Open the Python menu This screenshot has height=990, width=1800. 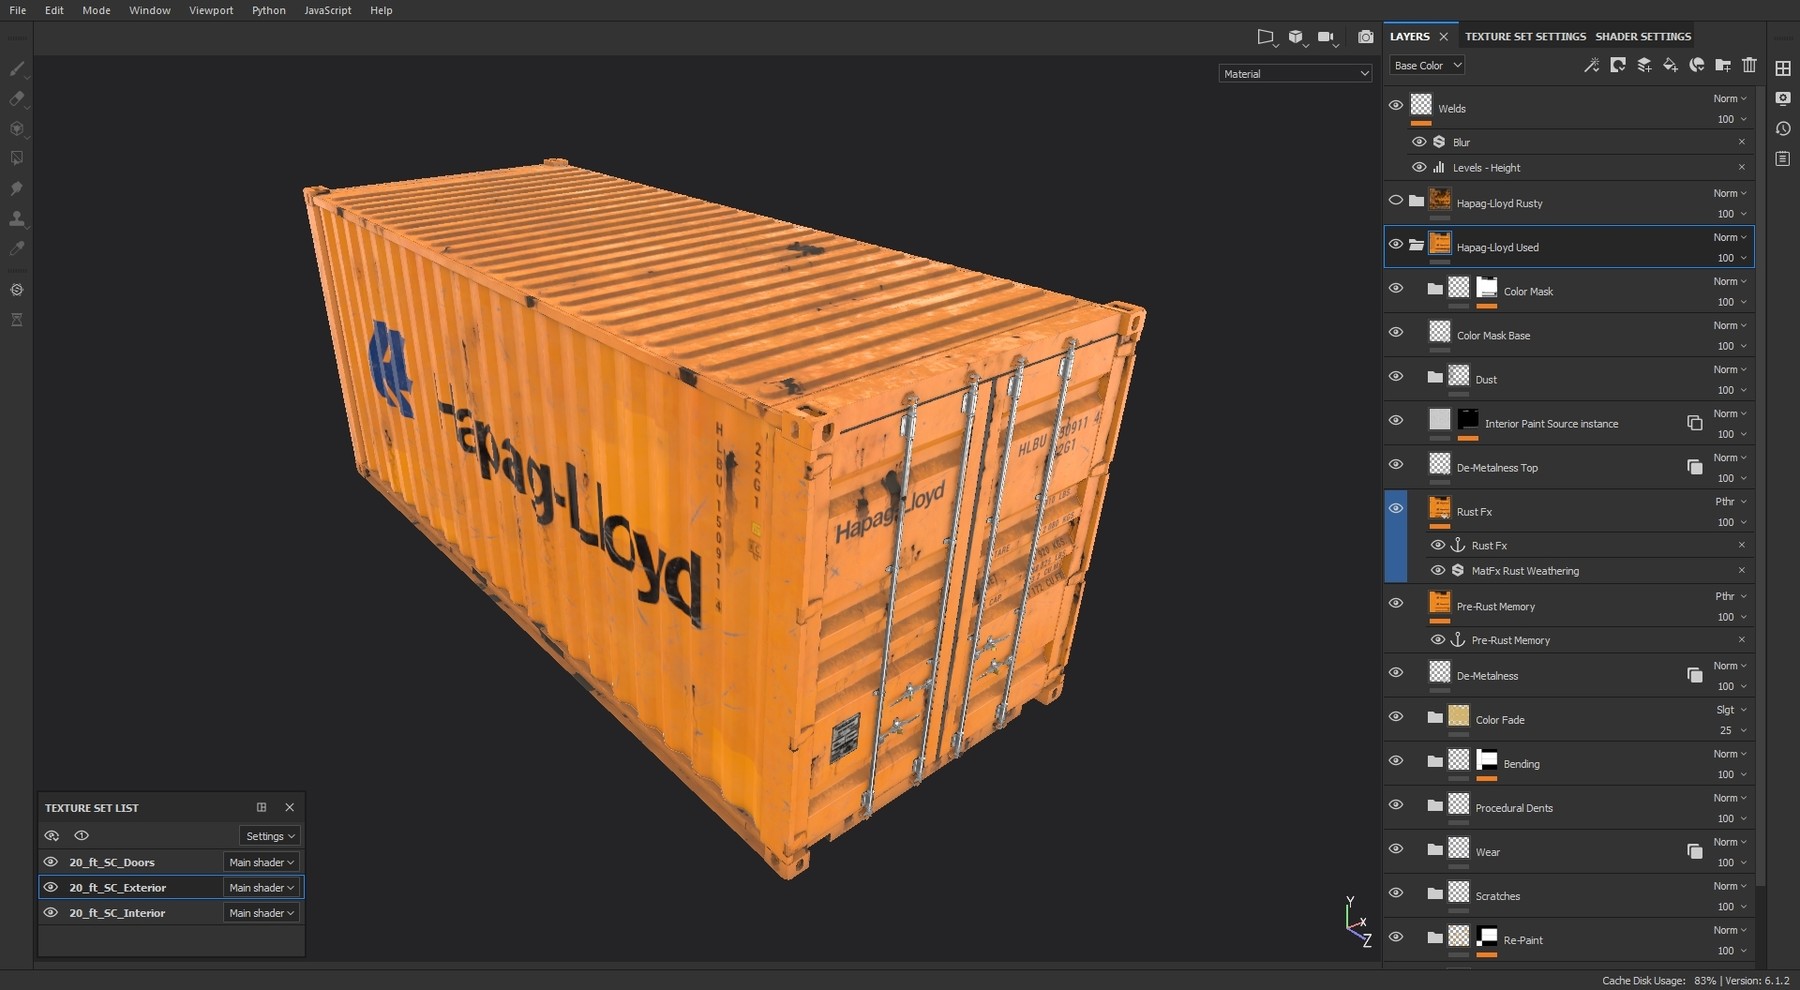pyautogui.click(x=269, y=10)
